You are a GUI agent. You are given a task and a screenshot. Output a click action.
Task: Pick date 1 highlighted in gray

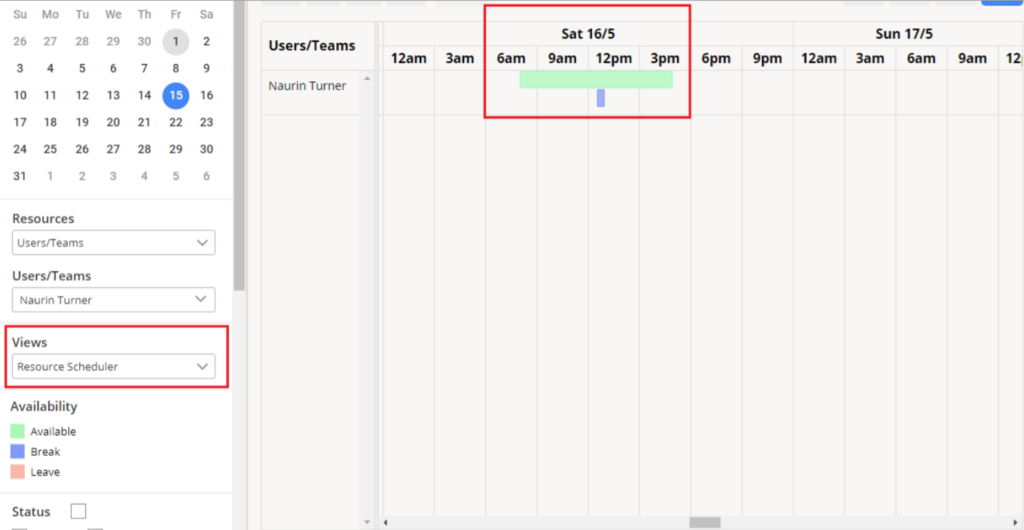click(175, 42)
